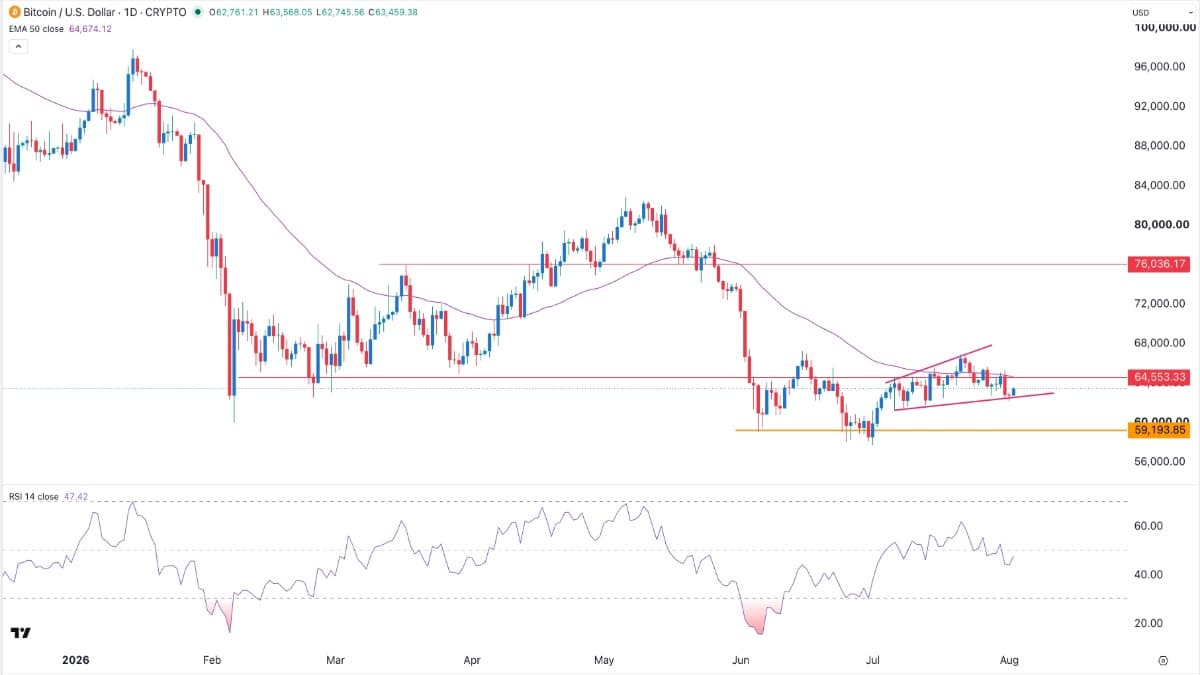
Task: Click the TradingView logo
Action: [x=19, y=633]
